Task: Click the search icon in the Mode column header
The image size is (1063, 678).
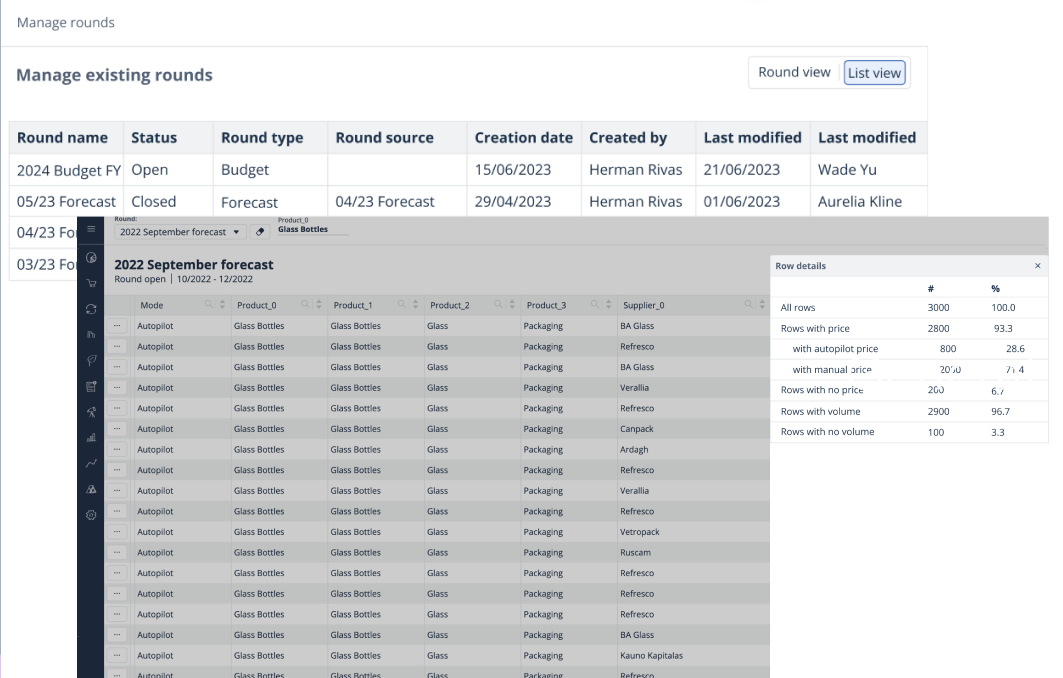Action: pyautogui.click(x=209, y=305)
